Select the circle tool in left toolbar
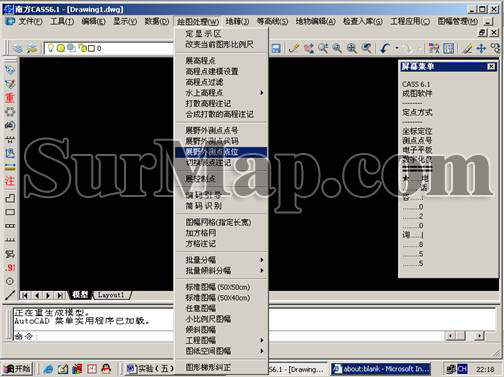Screen dimensions: 504x377 pos(10,281)
